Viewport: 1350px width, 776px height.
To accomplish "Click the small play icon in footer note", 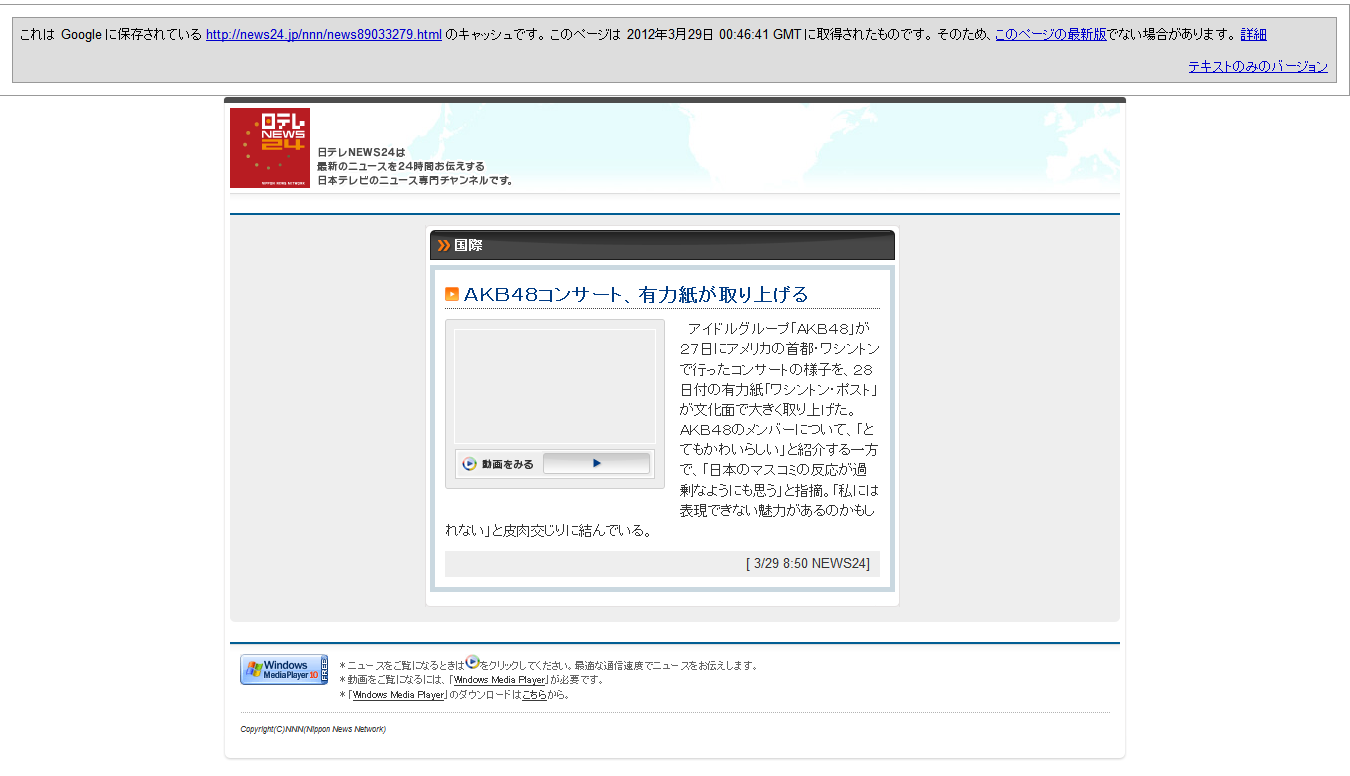I will click(x=473, y=662).
